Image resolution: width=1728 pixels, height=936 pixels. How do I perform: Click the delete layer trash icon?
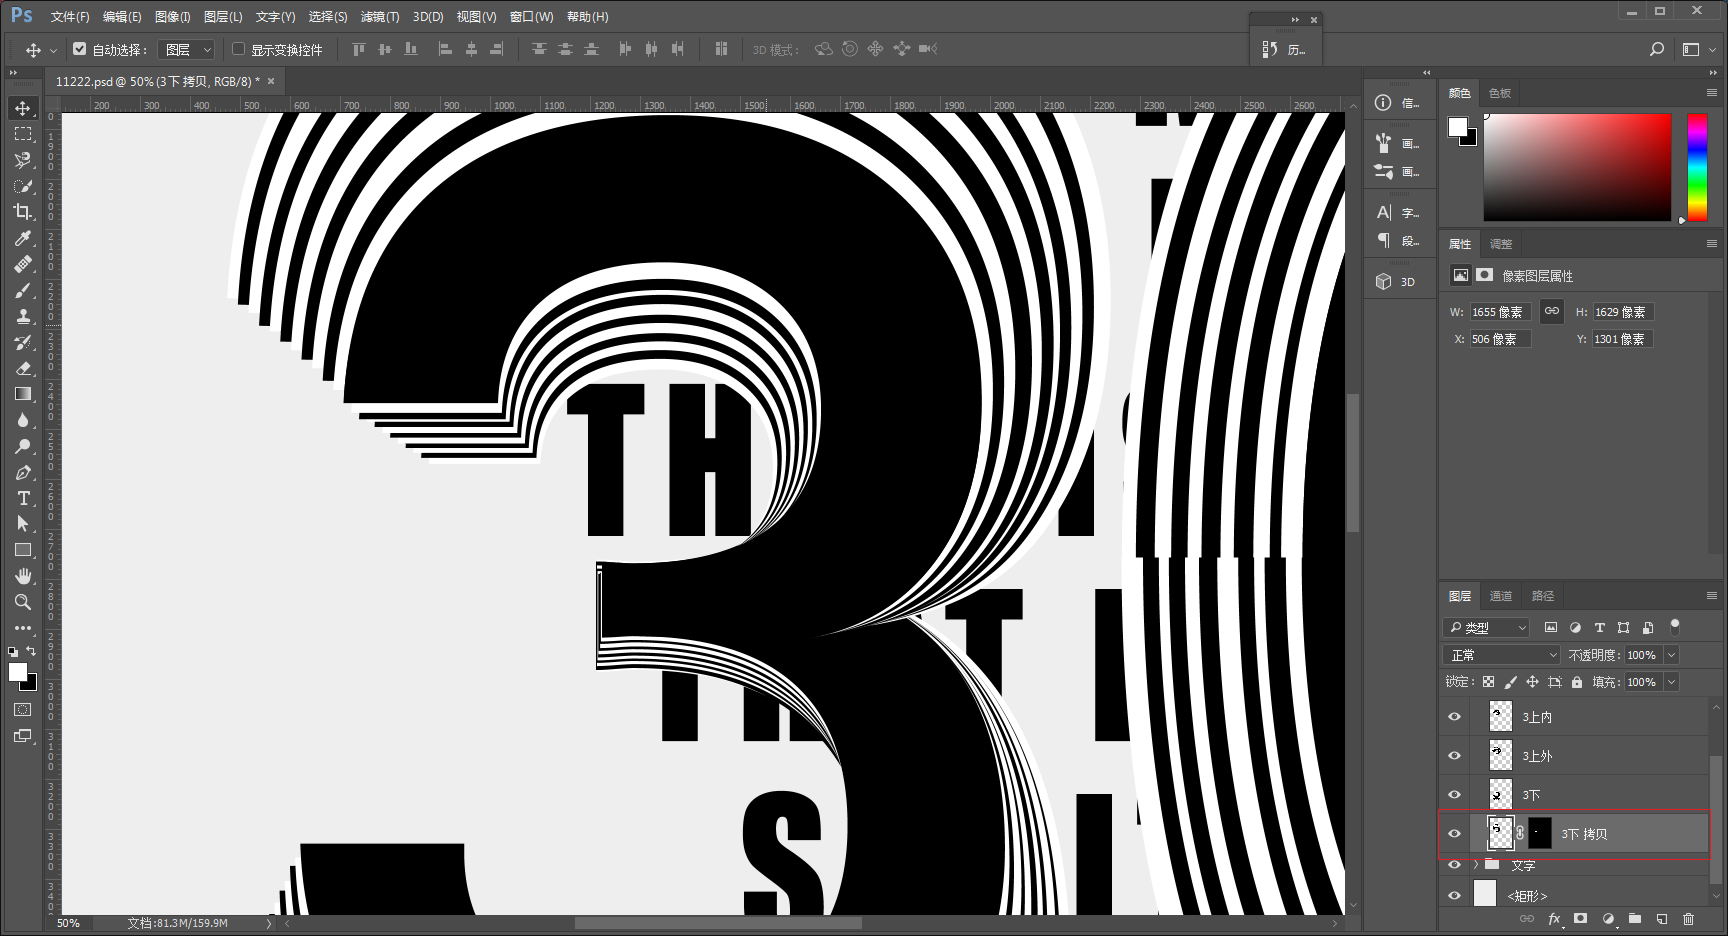(x=1688, y=919)
